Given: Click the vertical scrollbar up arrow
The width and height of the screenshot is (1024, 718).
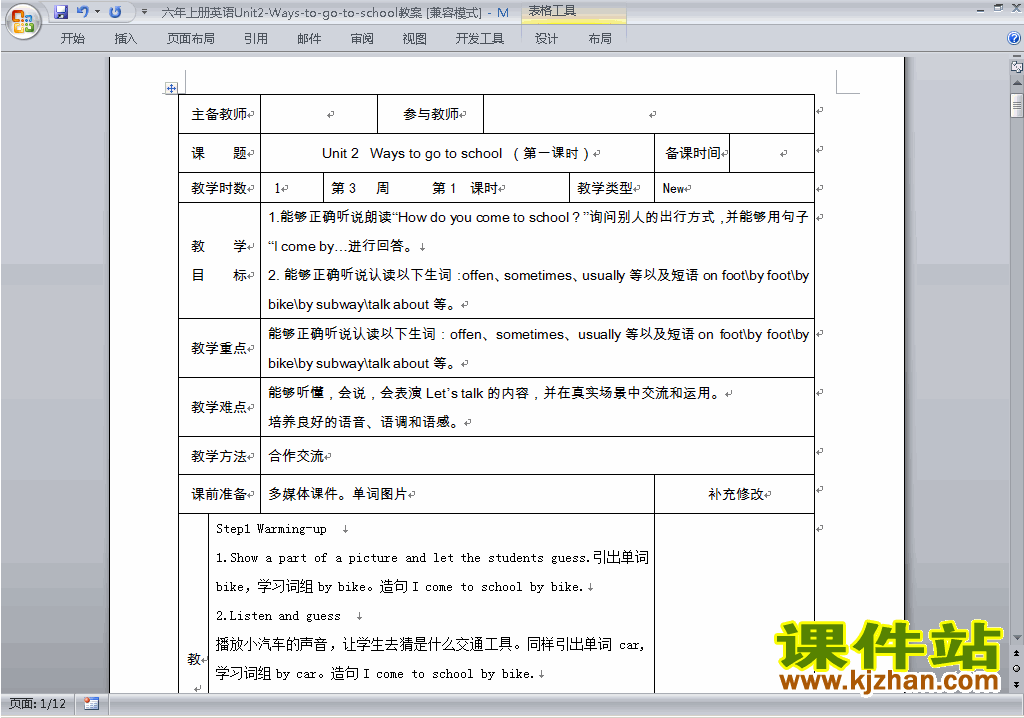Looking at the screenshot, I should click(x=1017, y=83).
